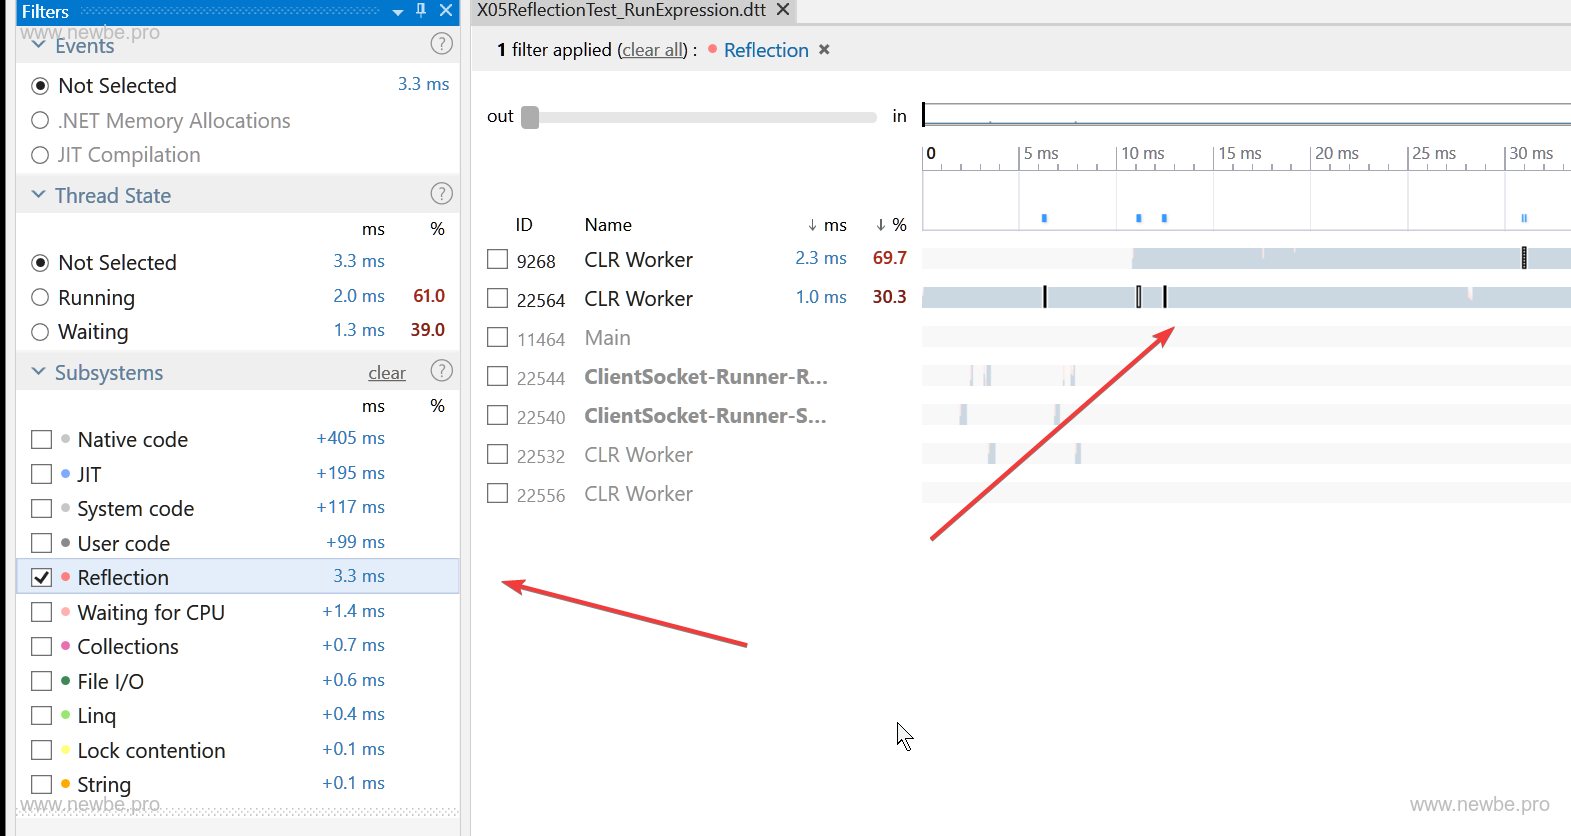Uncheck the Reflection subsystem checkbox
Viewport: 1571px width, 836px height.
coord(42,577)
